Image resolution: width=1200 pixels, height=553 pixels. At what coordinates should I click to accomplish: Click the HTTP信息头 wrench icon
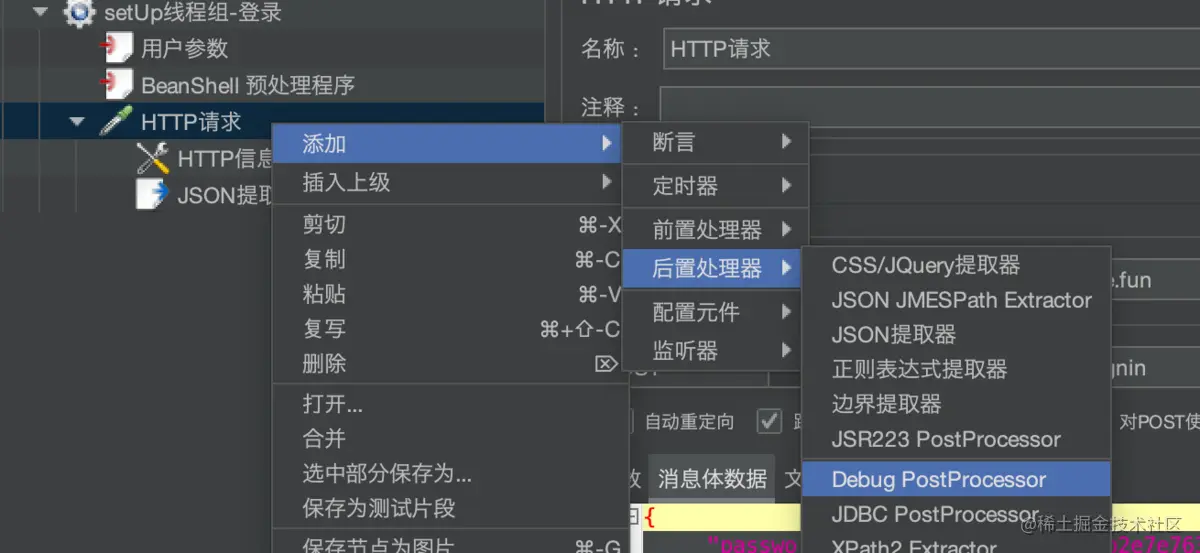pyautogui.click(x=152, y=158)
